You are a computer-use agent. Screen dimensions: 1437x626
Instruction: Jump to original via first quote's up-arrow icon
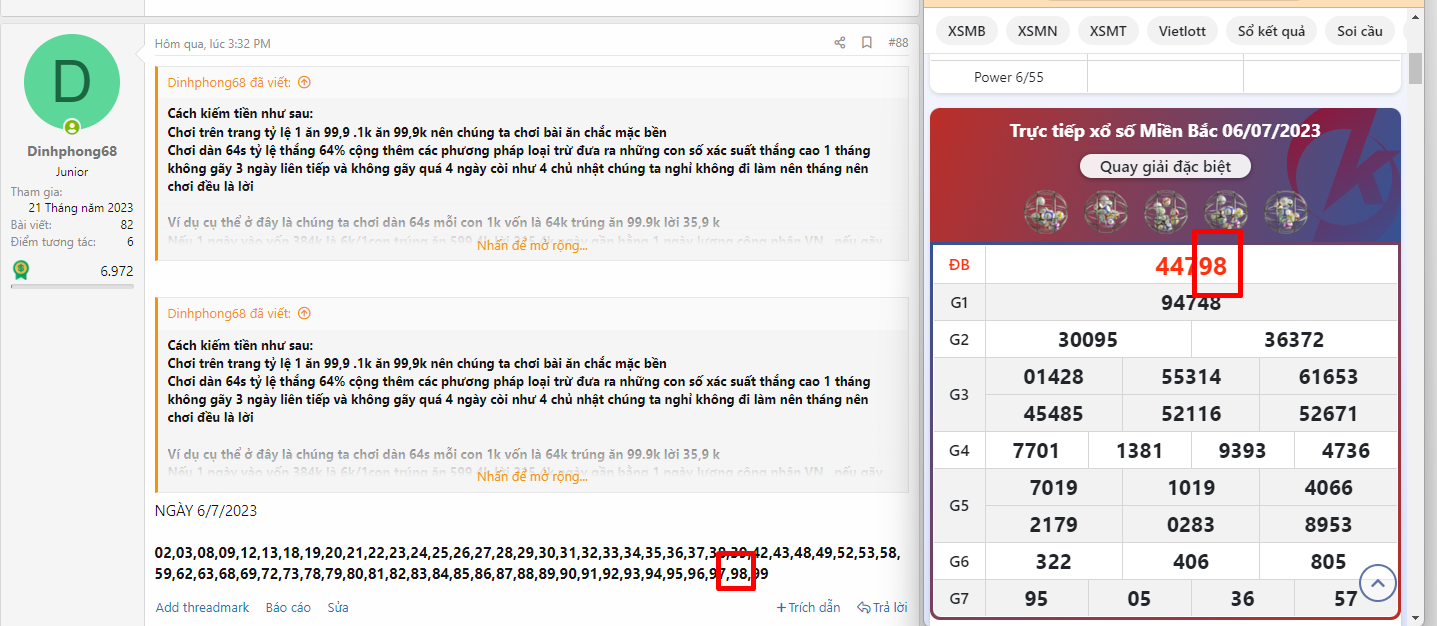point(304,83)
